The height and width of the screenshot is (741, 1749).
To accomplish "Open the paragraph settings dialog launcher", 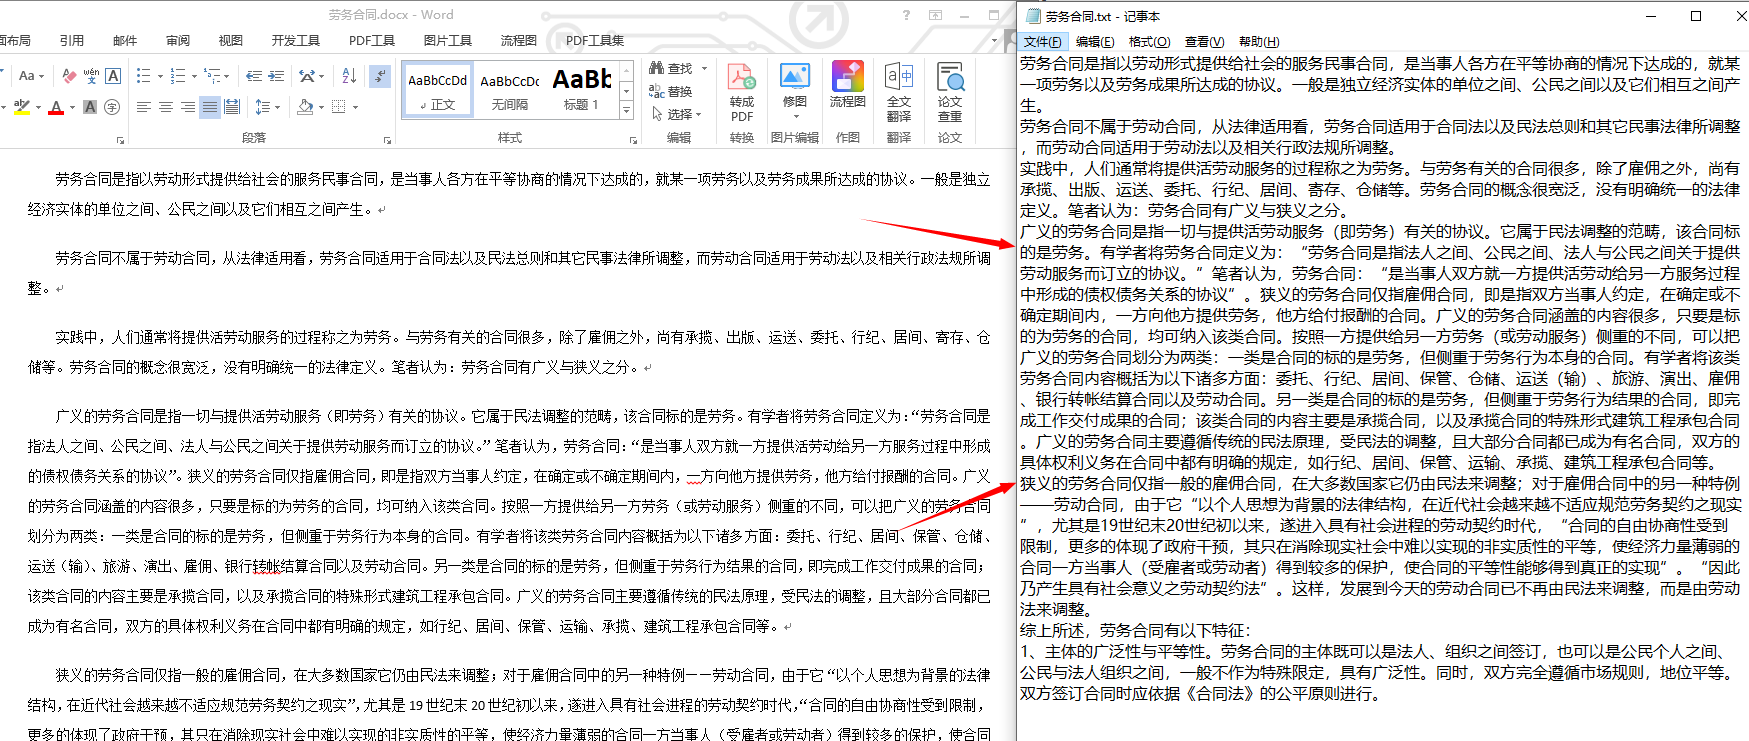I will (x=387, y=140).
